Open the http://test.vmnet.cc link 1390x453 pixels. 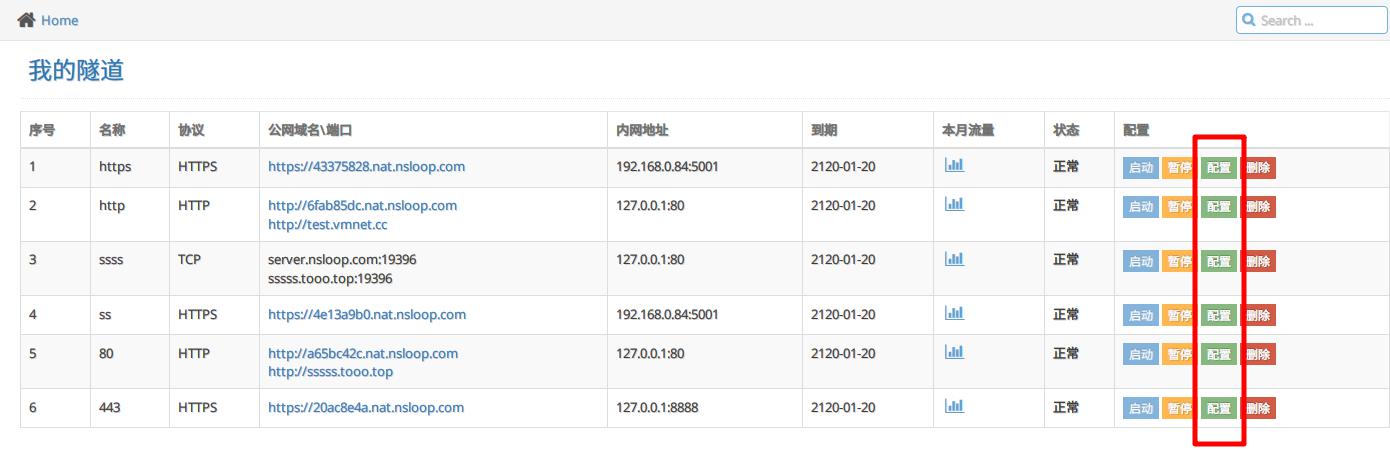coord(327,224)
